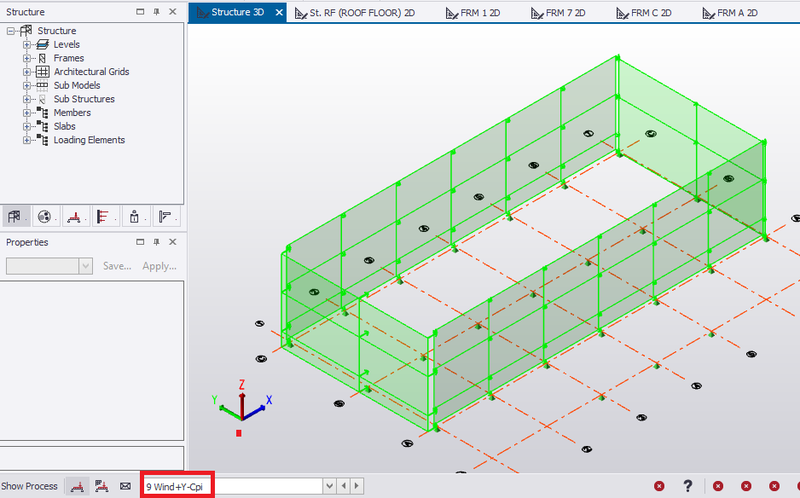This screenshot has height=498, width=800.
Task: Select the Slabs tree item
Action: (64, 127)
